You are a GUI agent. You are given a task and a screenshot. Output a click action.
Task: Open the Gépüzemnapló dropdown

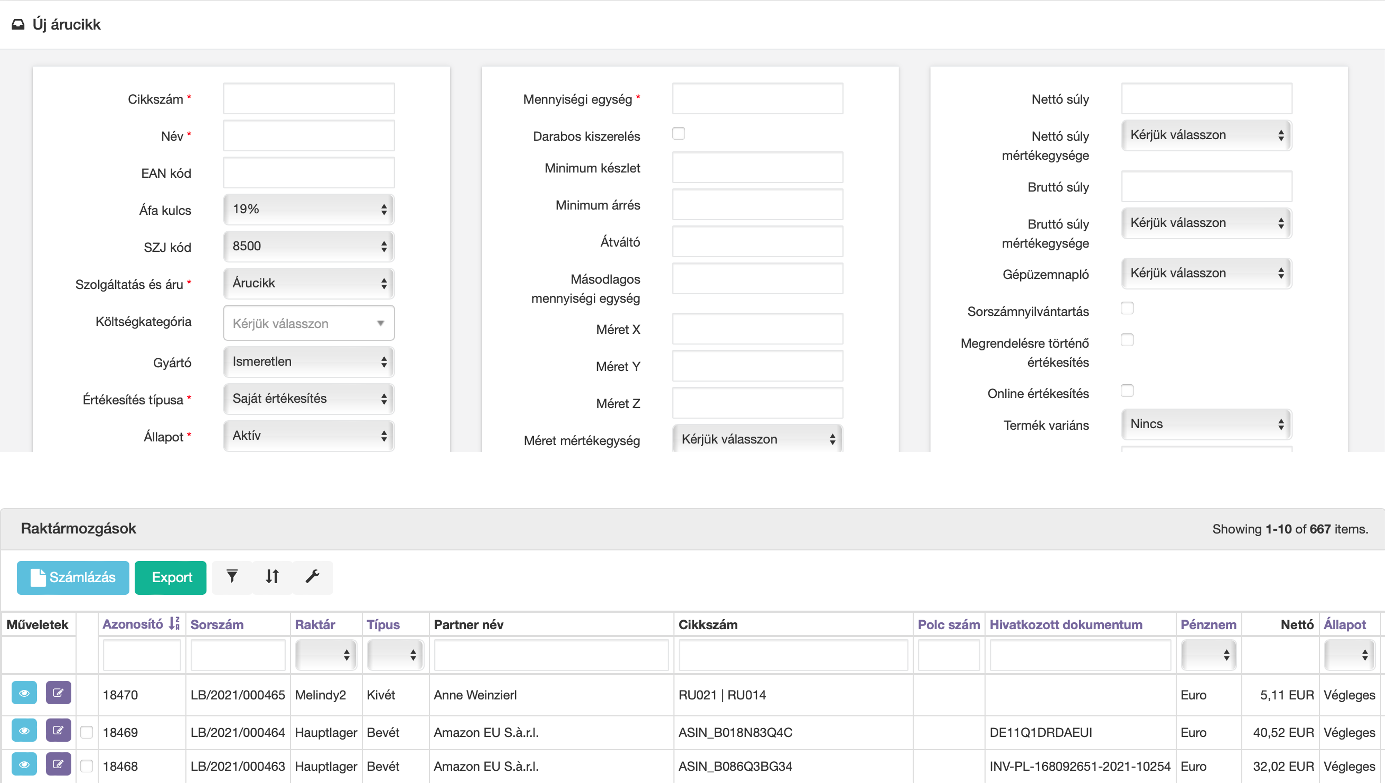pos(1207,273)
